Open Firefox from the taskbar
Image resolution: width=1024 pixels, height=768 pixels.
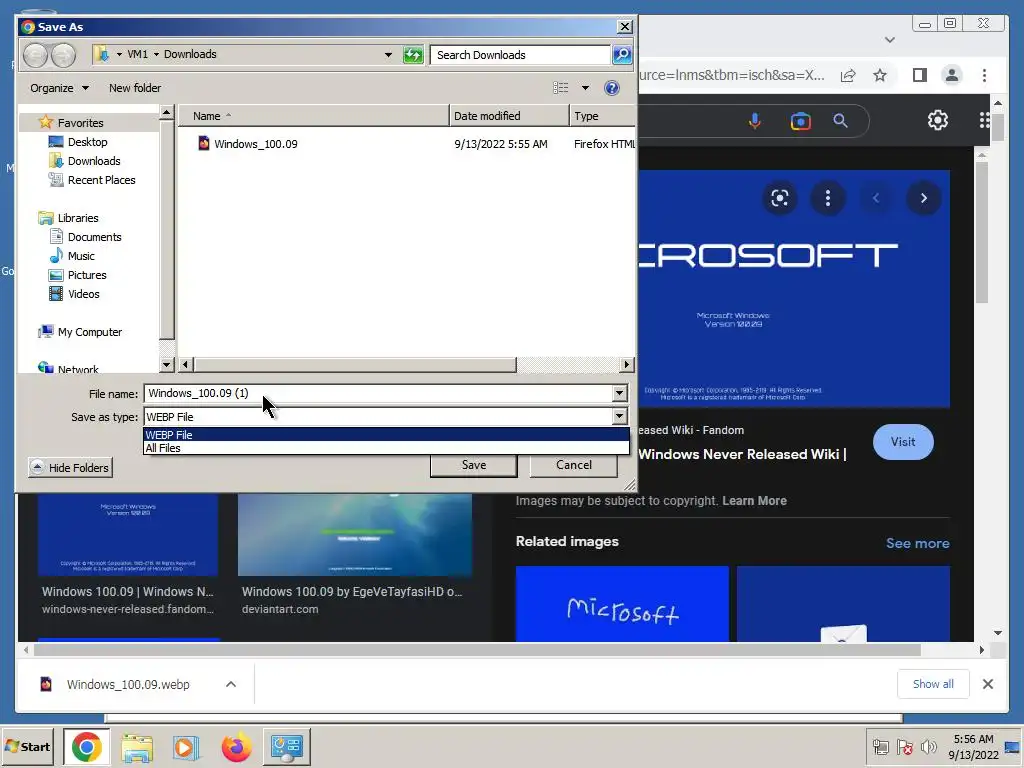(236, 747)
